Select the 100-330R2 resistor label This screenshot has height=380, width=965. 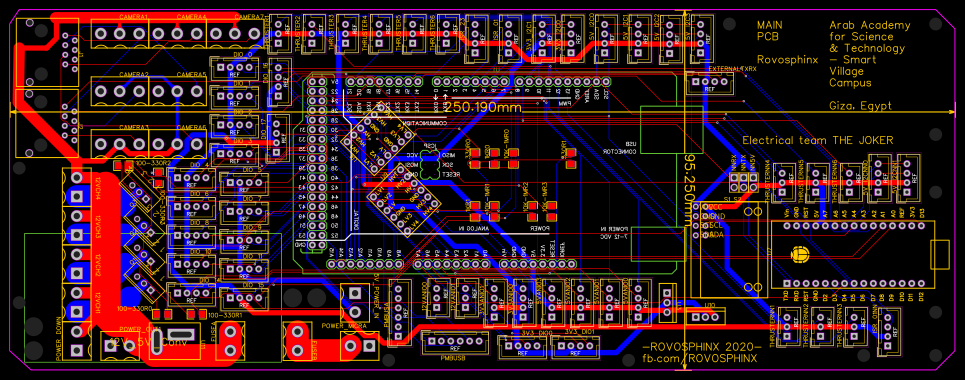153,162
